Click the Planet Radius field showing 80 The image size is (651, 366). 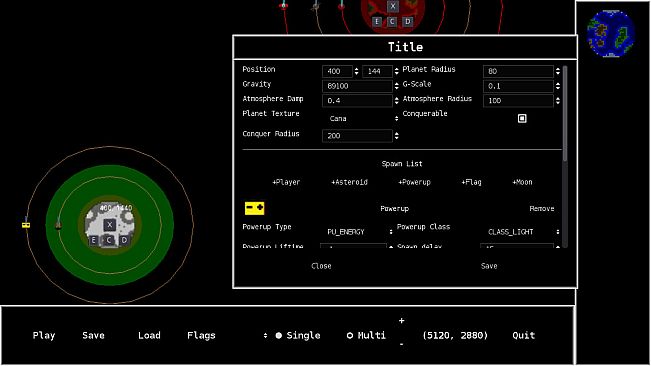[518, 71]
